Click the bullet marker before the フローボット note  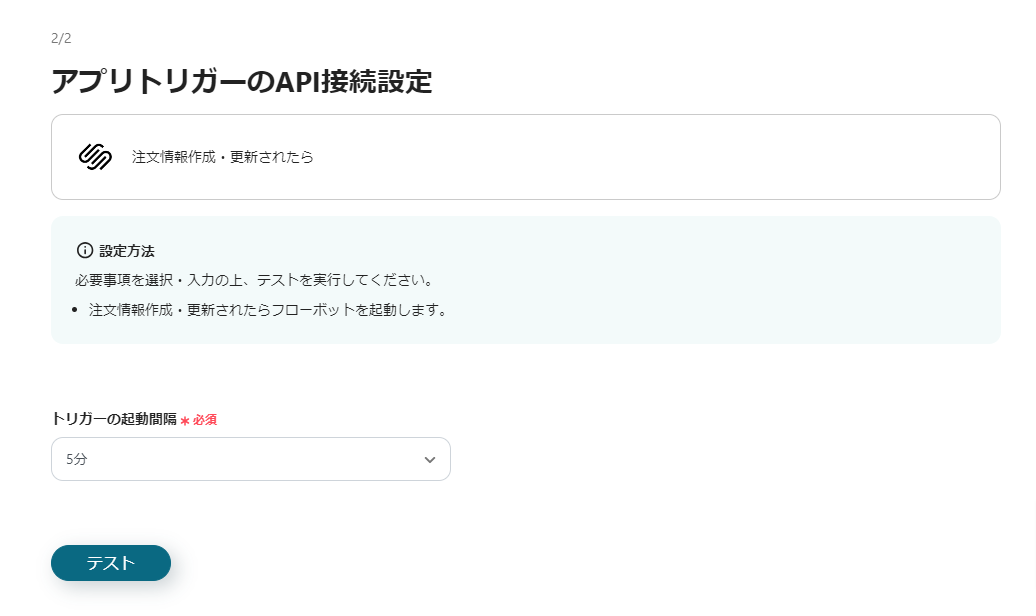[77, 310]
